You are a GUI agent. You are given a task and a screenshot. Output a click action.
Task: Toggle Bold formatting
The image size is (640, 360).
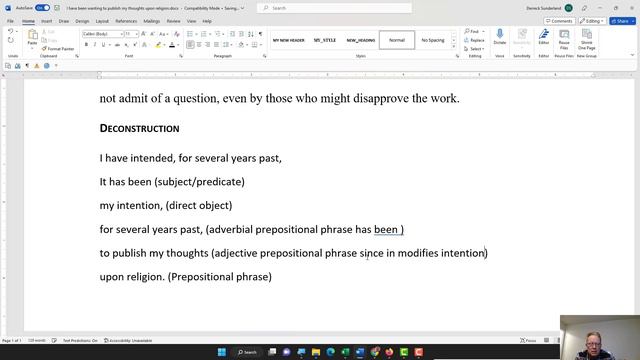86,44
